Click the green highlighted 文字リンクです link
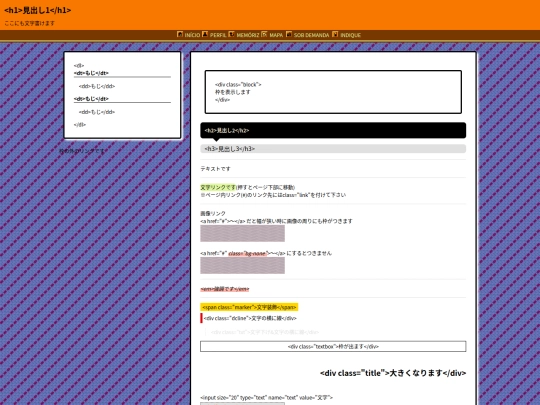The width and height of the screenshot is (540, 405). pos(218,187)
